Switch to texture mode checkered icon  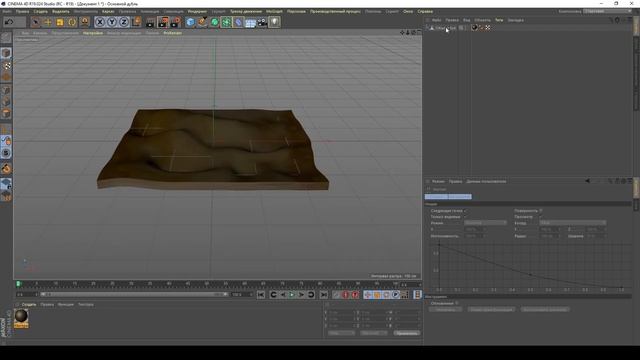[x=6, y=65]
